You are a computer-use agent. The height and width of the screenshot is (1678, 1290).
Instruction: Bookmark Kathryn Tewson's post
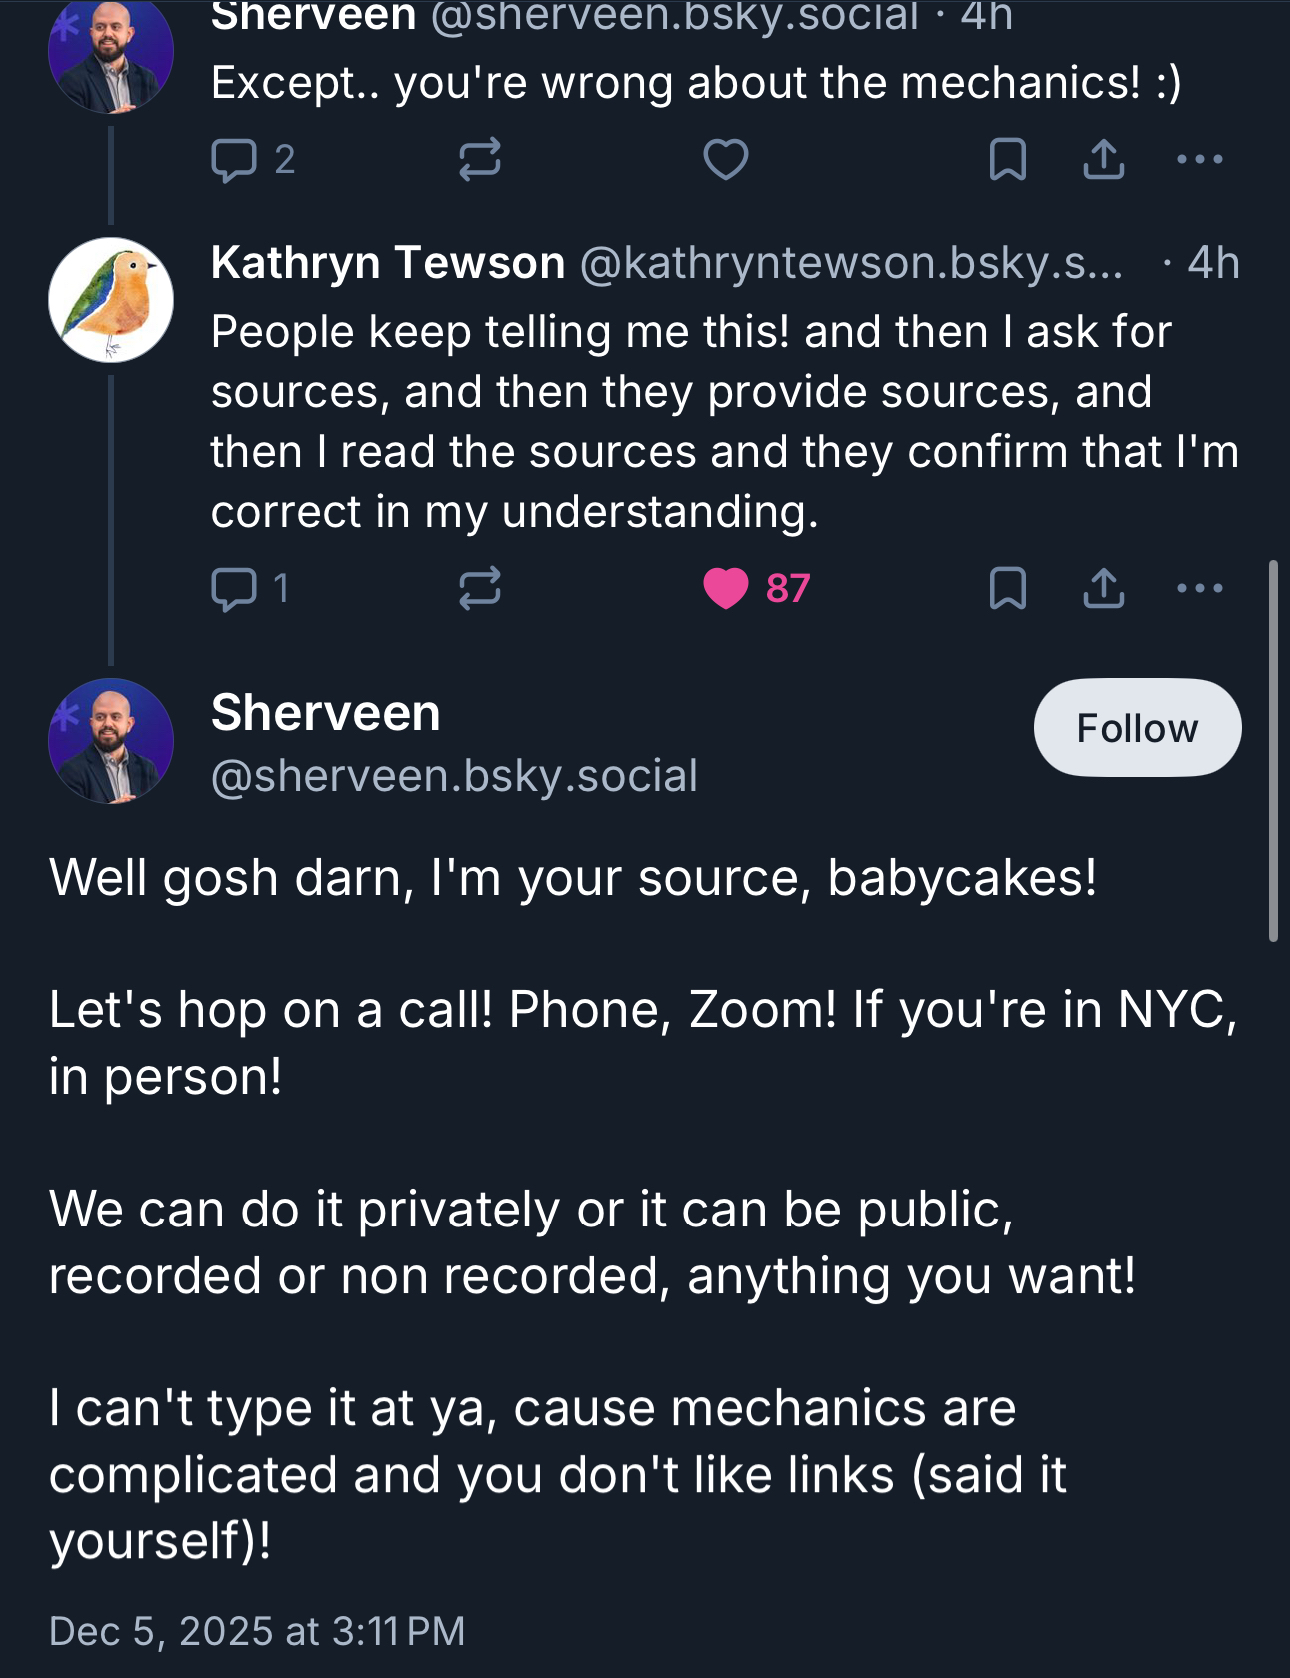pos(1007,588)
